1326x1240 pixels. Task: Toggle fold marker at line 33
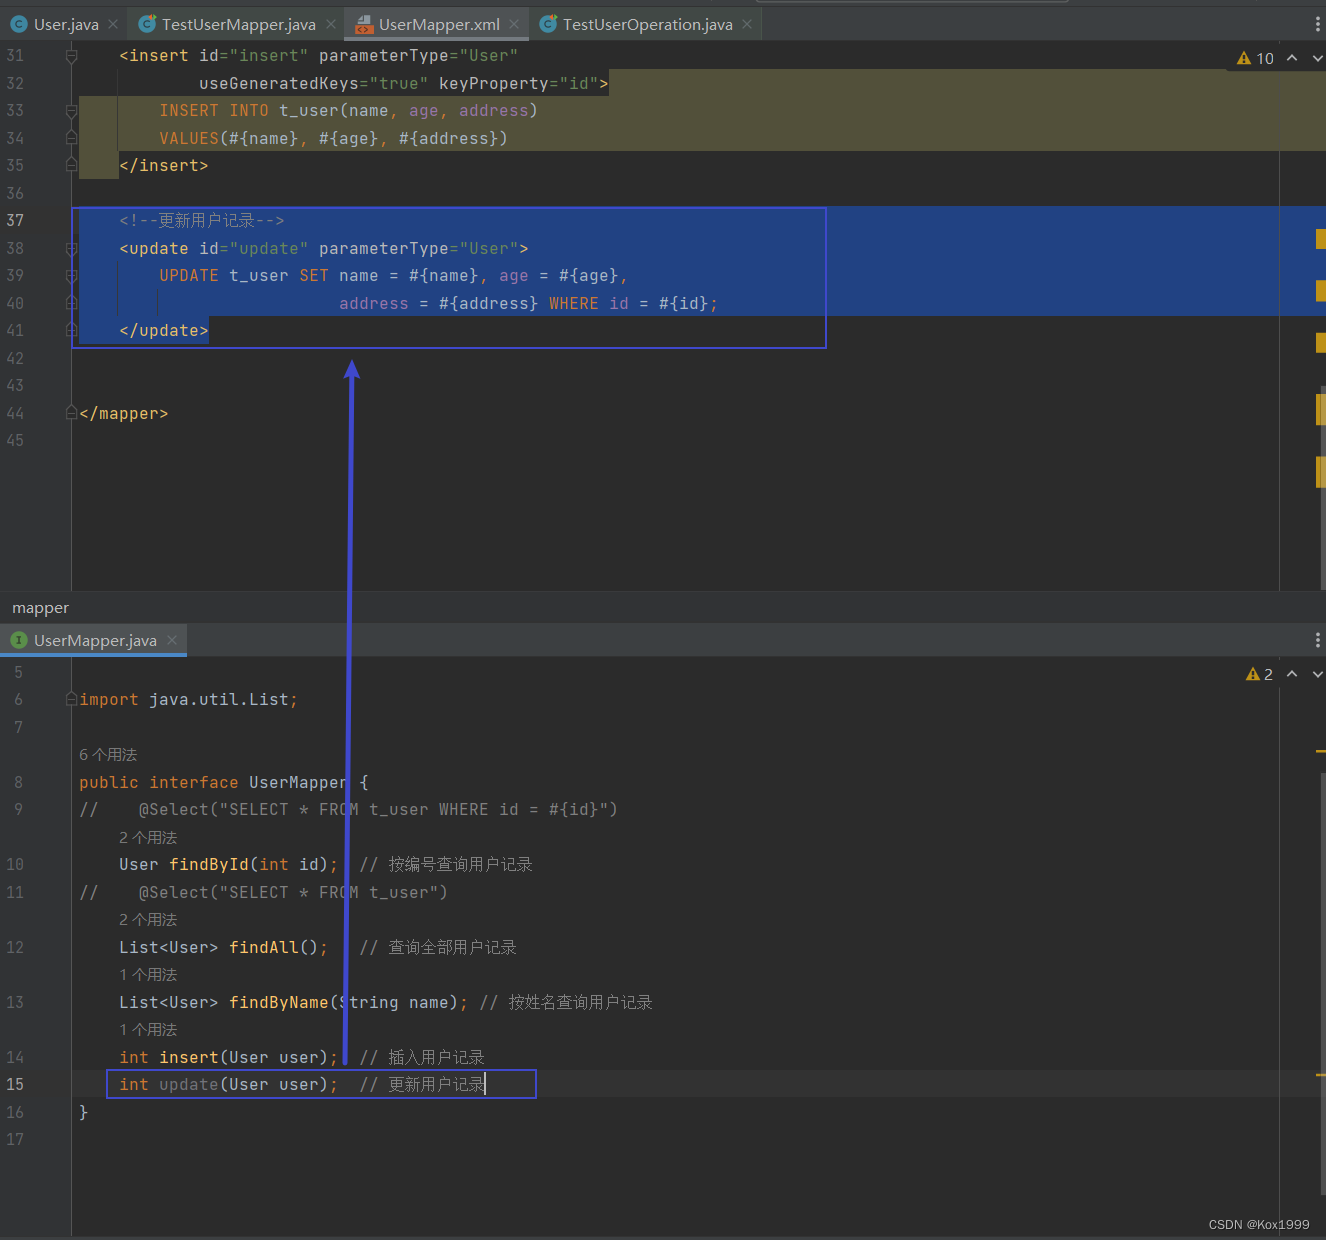point(71,111)
